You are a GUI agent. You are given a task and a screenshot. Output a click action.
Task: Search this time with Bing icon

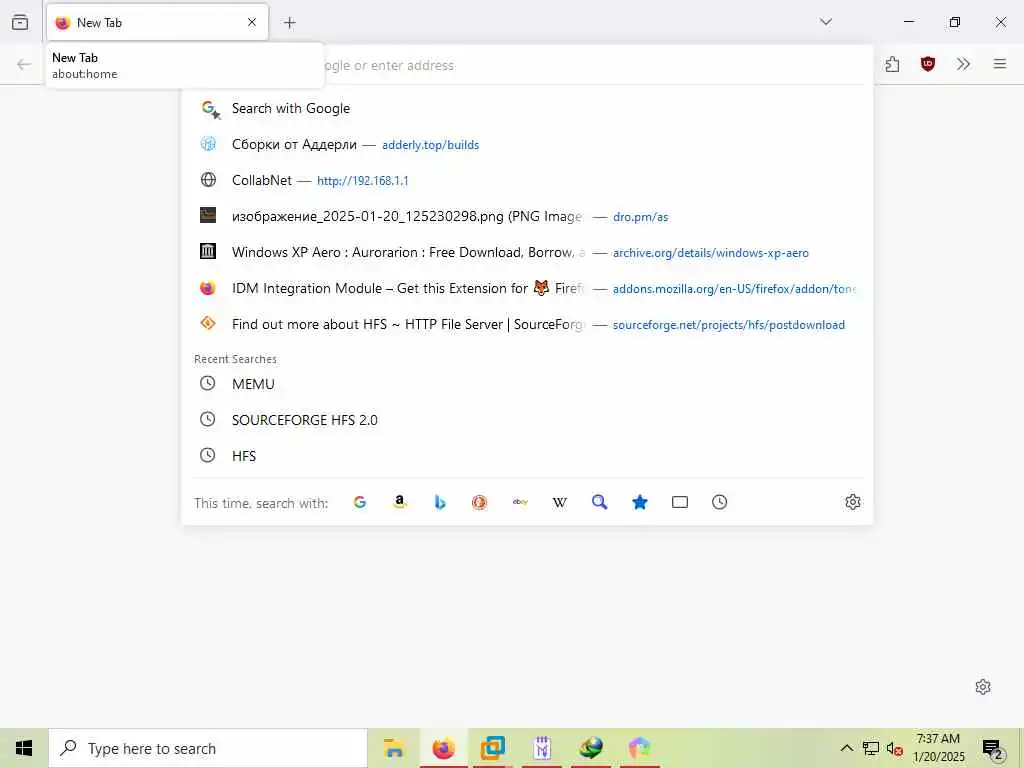click(x=440, y=502)
